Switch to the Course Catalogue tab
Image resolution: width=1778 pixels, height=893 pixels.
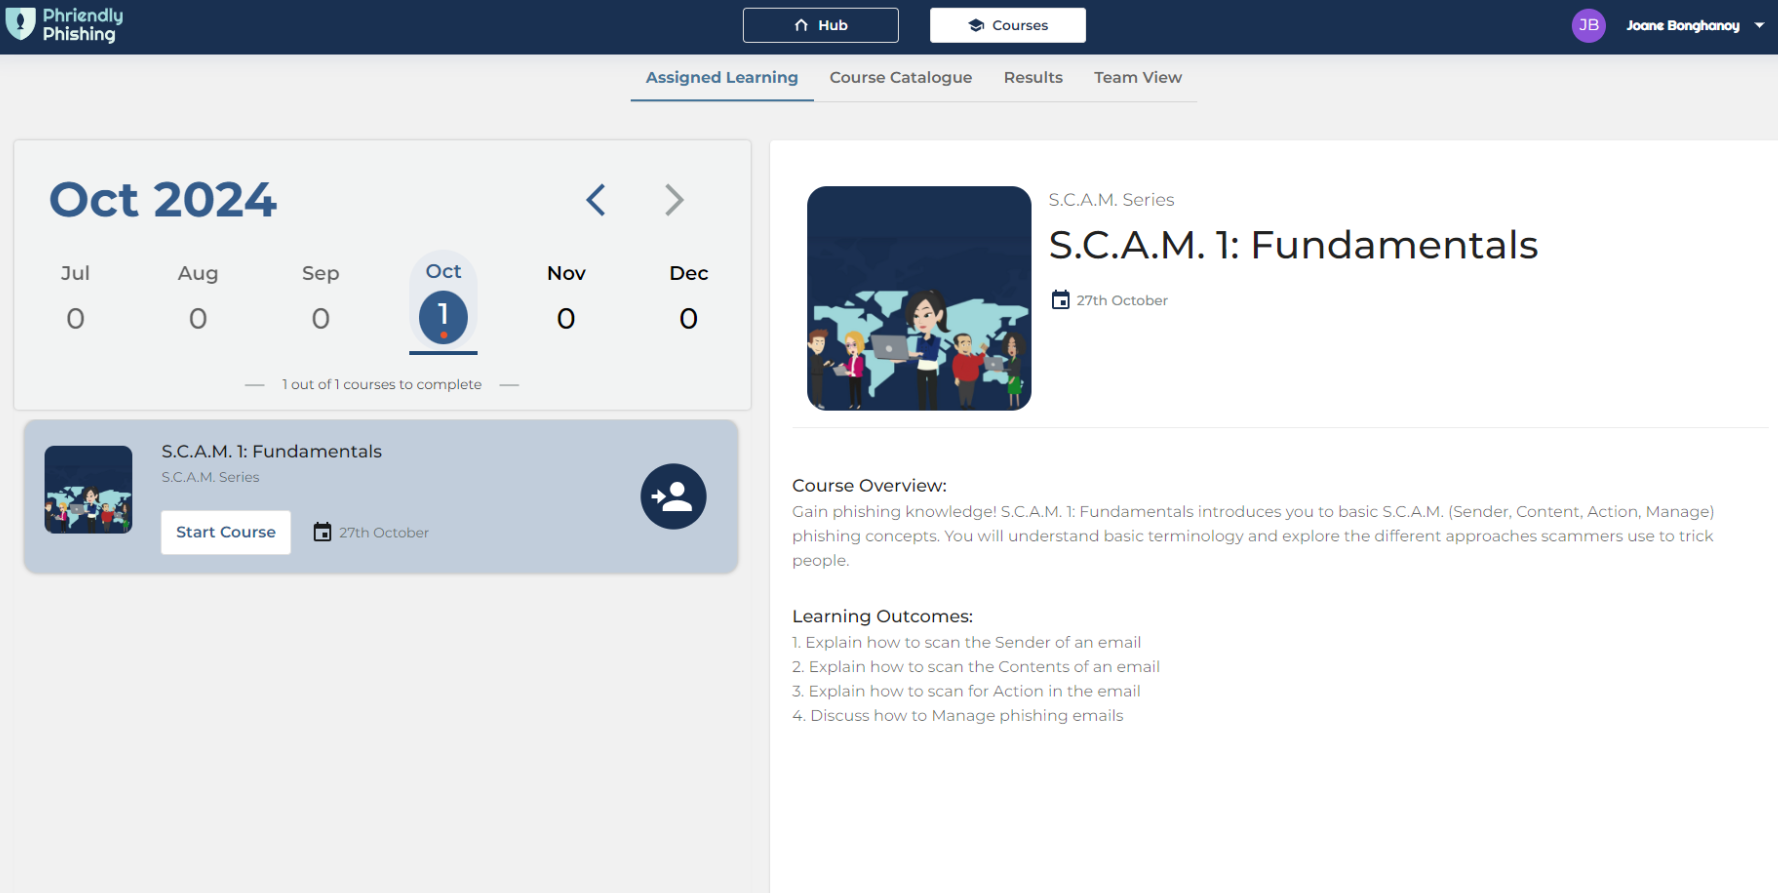(900, 77)
